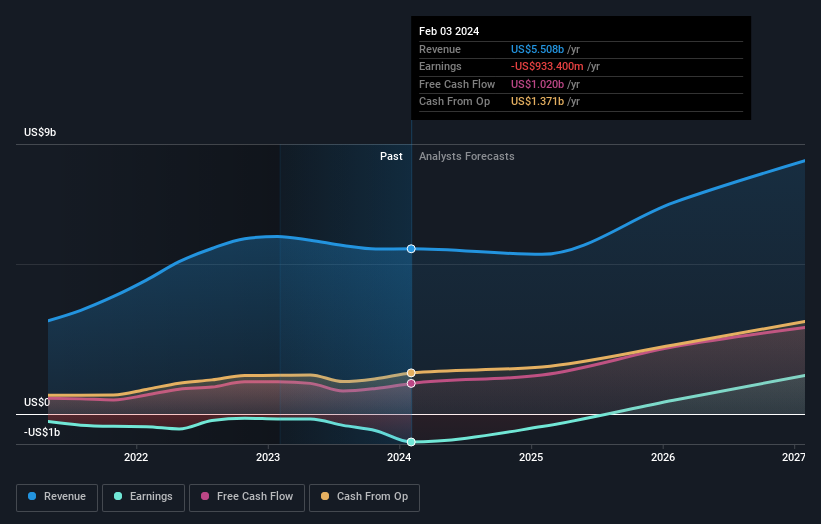
Task: Click the Free Cash Flow label in tooltip
Action: 457,84
